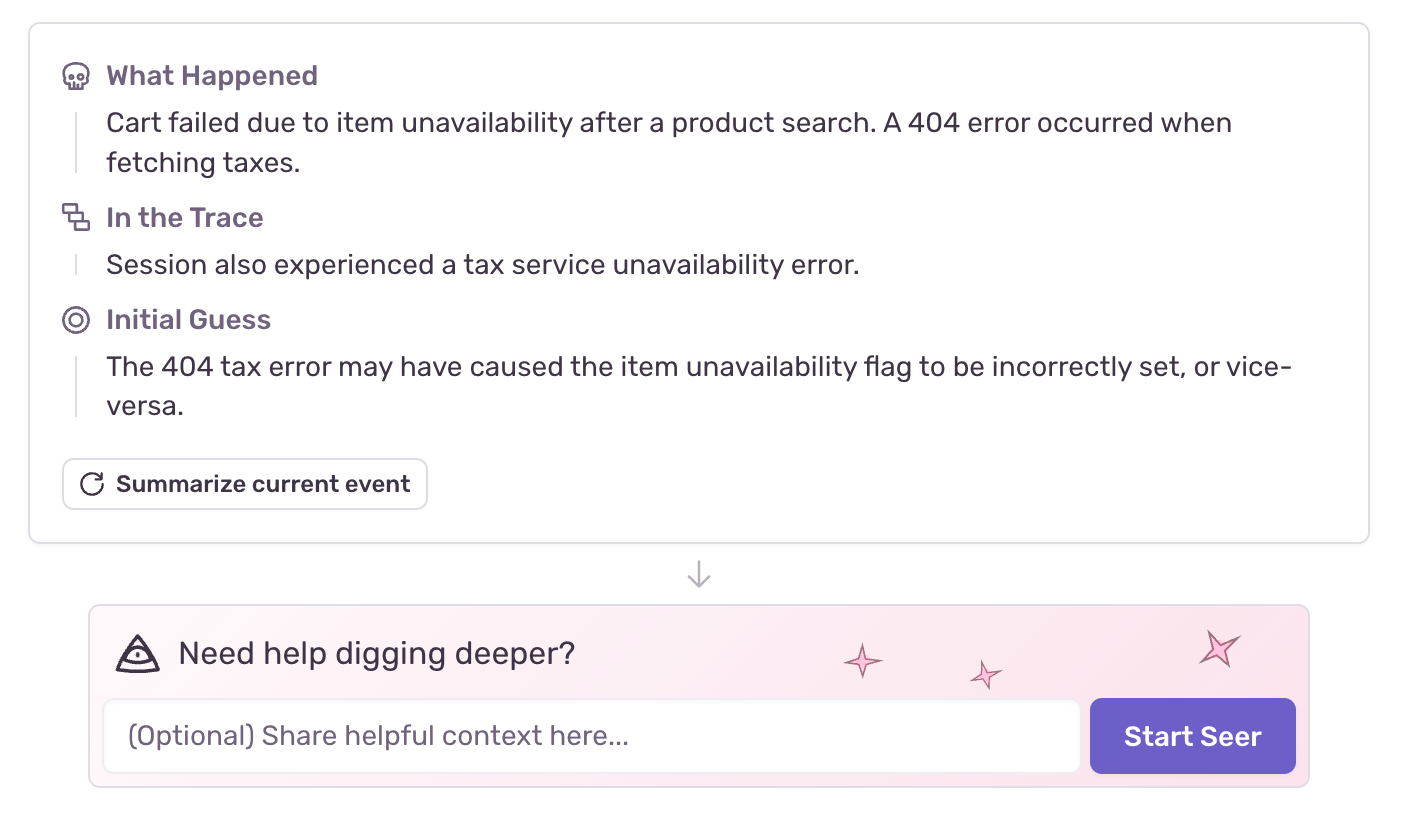Click the middle pink sparkle above the input

(x=985, y=675)
